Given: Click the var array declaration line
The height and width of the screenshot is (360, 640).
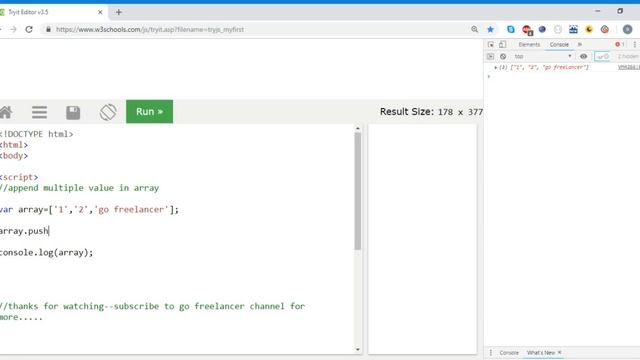Looking at the screenshot, I should click(89, 209).
